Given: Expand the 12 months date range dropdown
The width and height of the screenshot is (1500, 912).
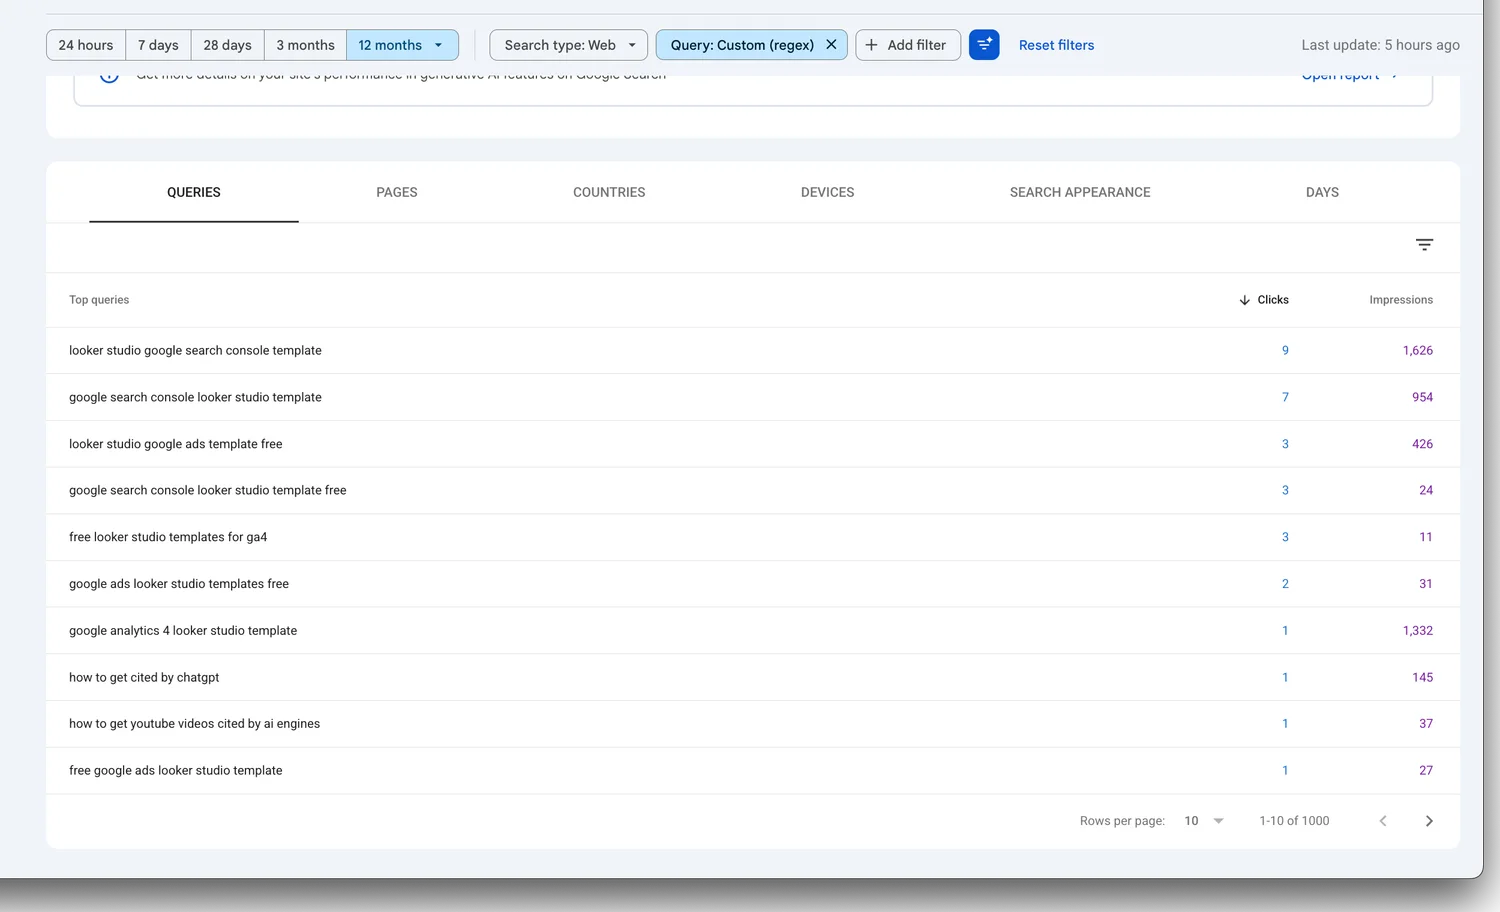Looking at the screenshot, I should tap(438, 45).
